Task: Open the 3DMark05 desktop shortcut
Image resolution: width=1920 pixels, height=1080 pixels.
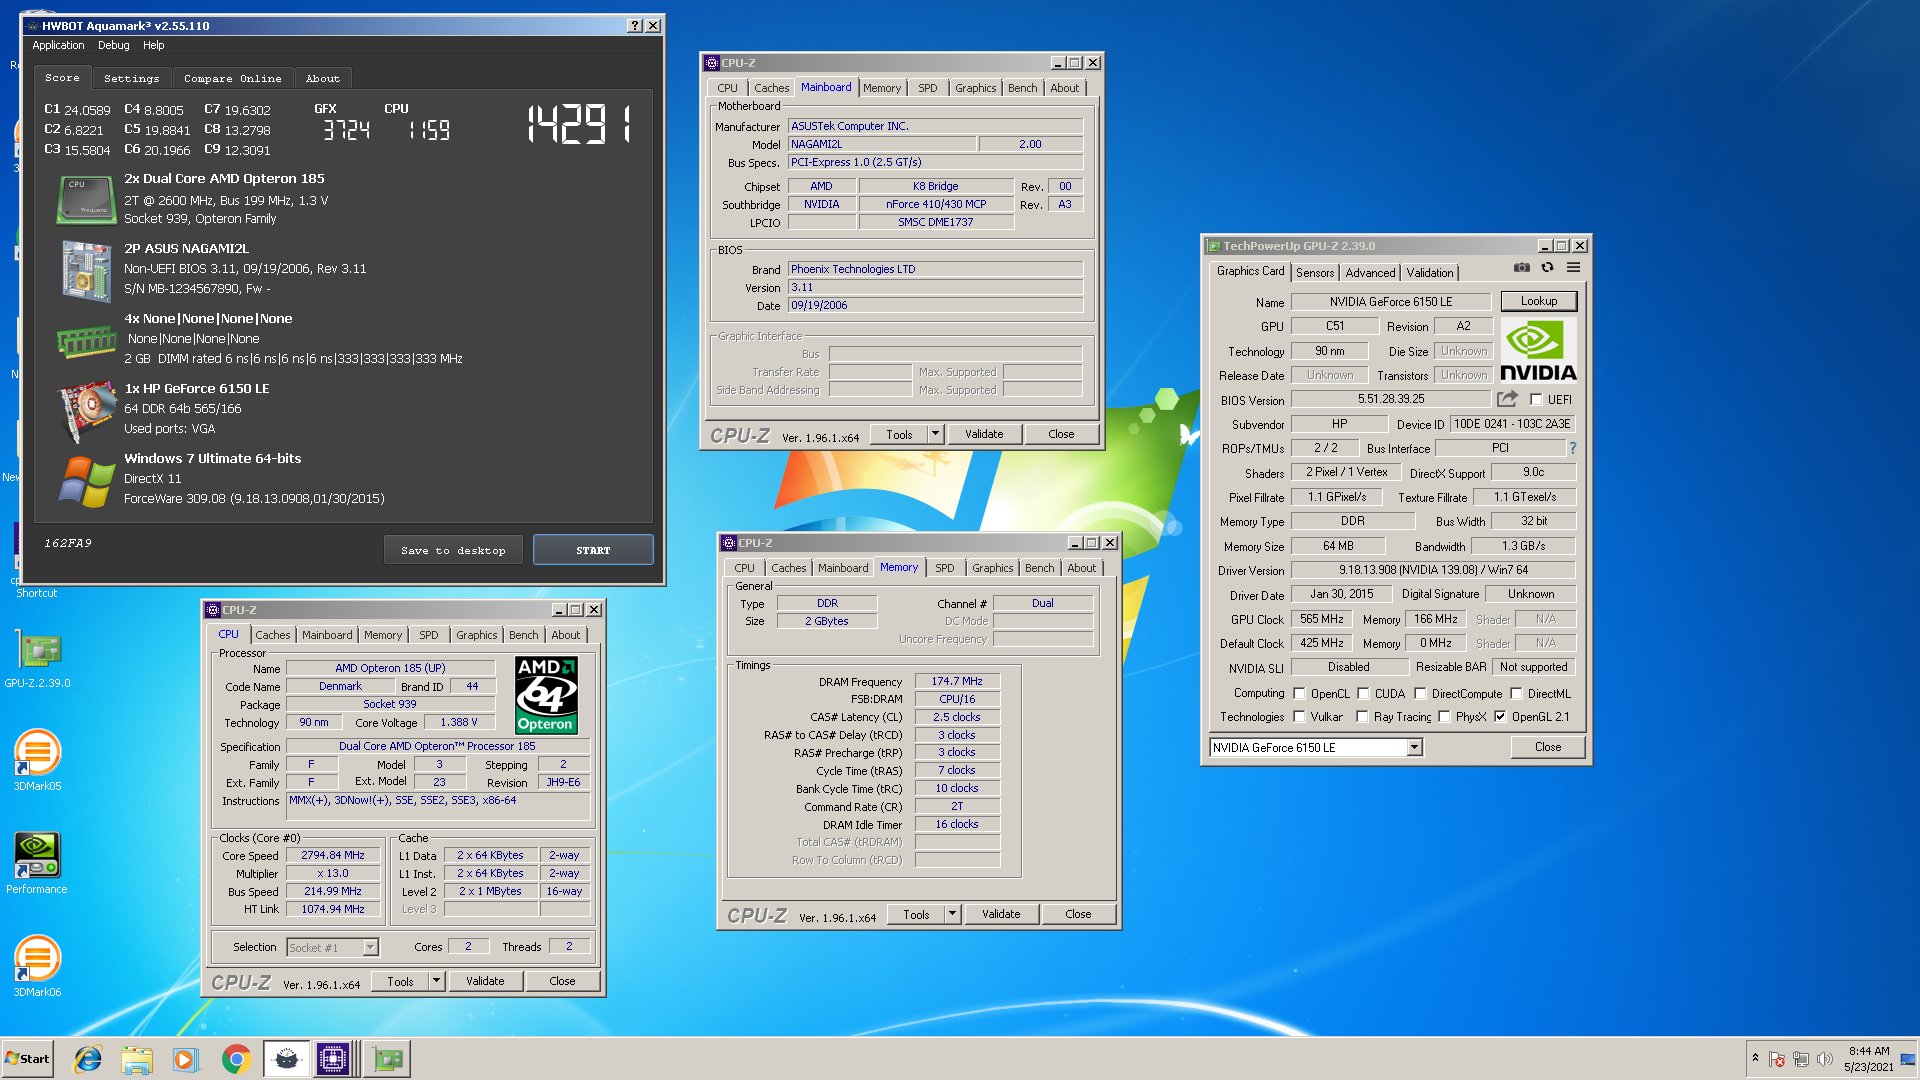Action: point(38,761)
